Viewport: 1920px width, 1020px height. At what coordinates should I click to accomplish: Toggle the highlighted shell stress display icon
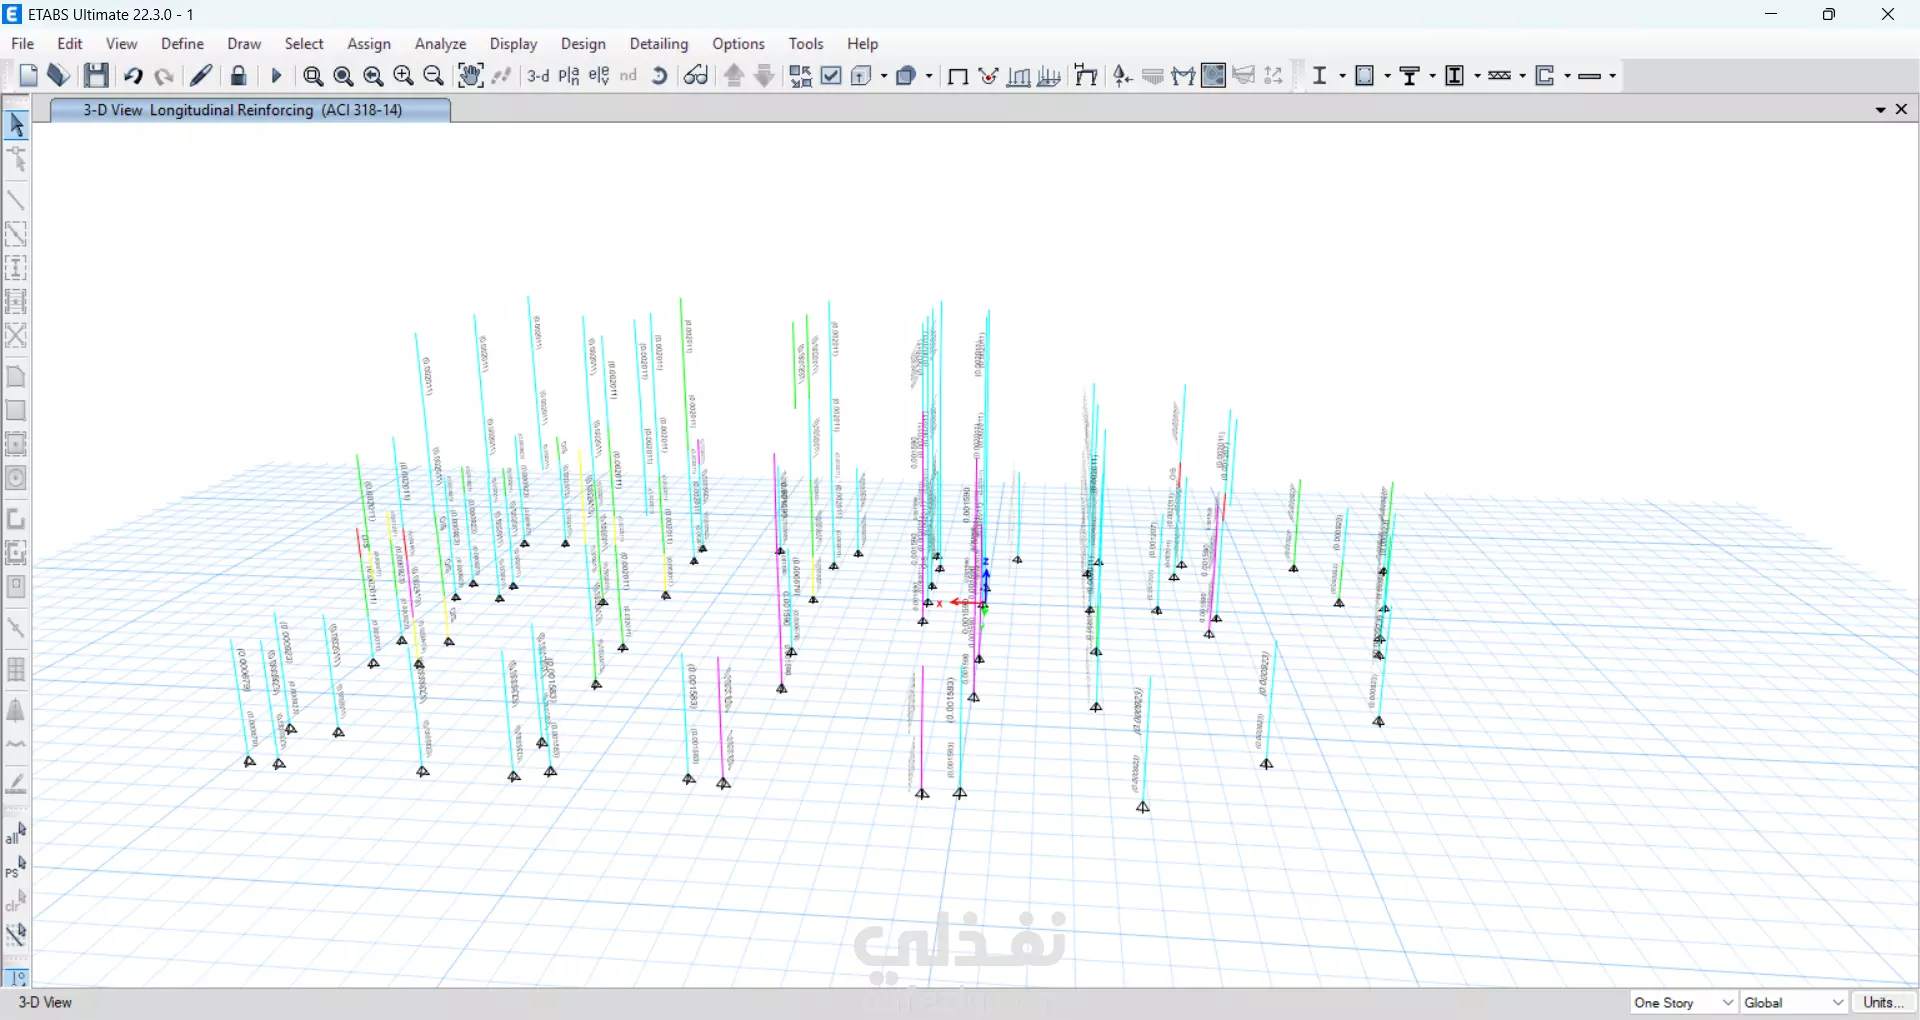[1214, 76]
